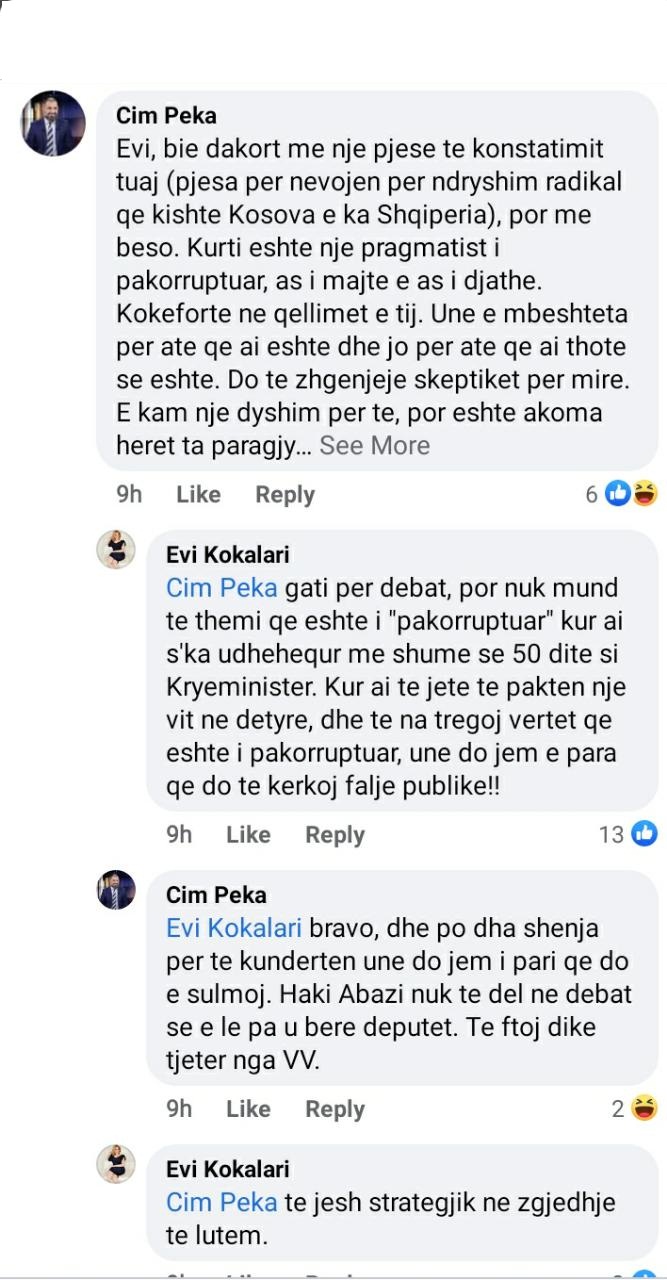This screenshot has width=667, height=1280.
Task: Open the 9h timestamp of Cim Peka's first comment
Action: point(129,494)
